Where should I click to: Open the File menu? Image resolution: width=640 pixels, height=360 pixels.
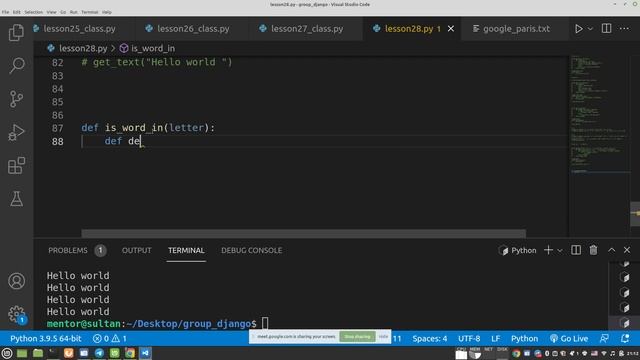(x=5, y=12)
